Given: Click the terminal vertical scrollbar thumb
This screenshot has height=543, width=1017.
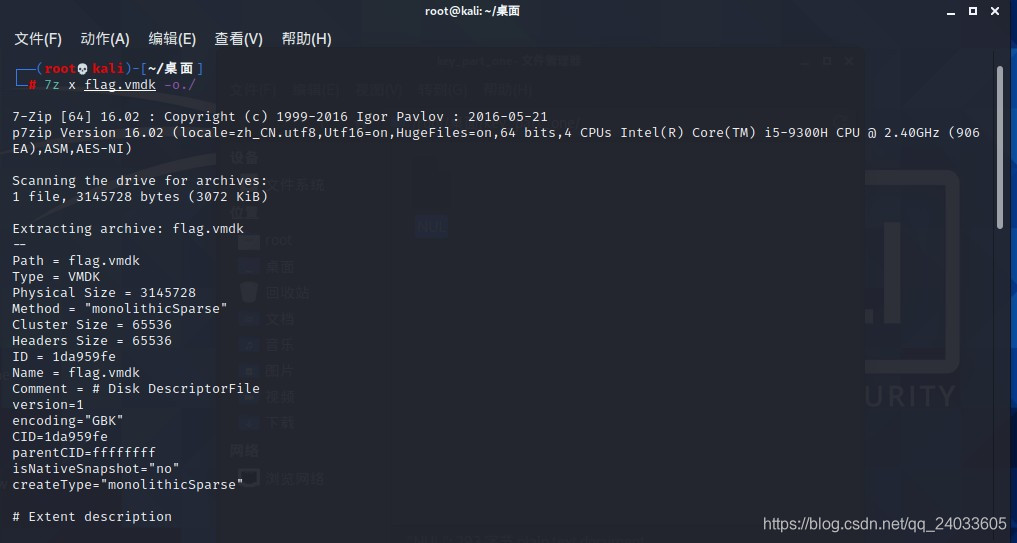Looking at the screenshot, I should [x=1000, y=147].
